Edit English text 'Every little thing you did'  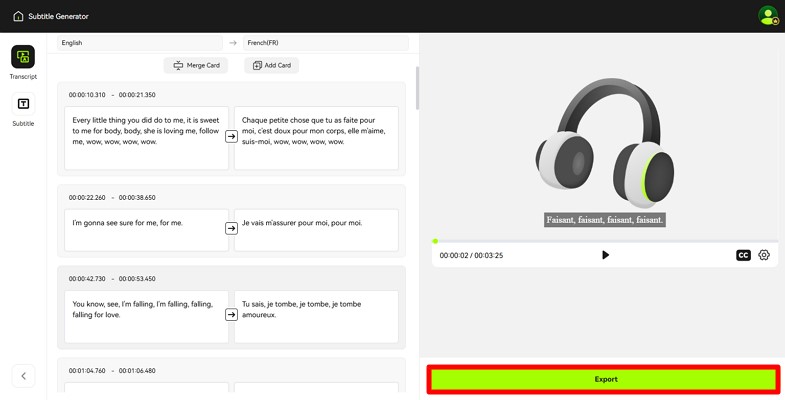click(x=146, y=138)
